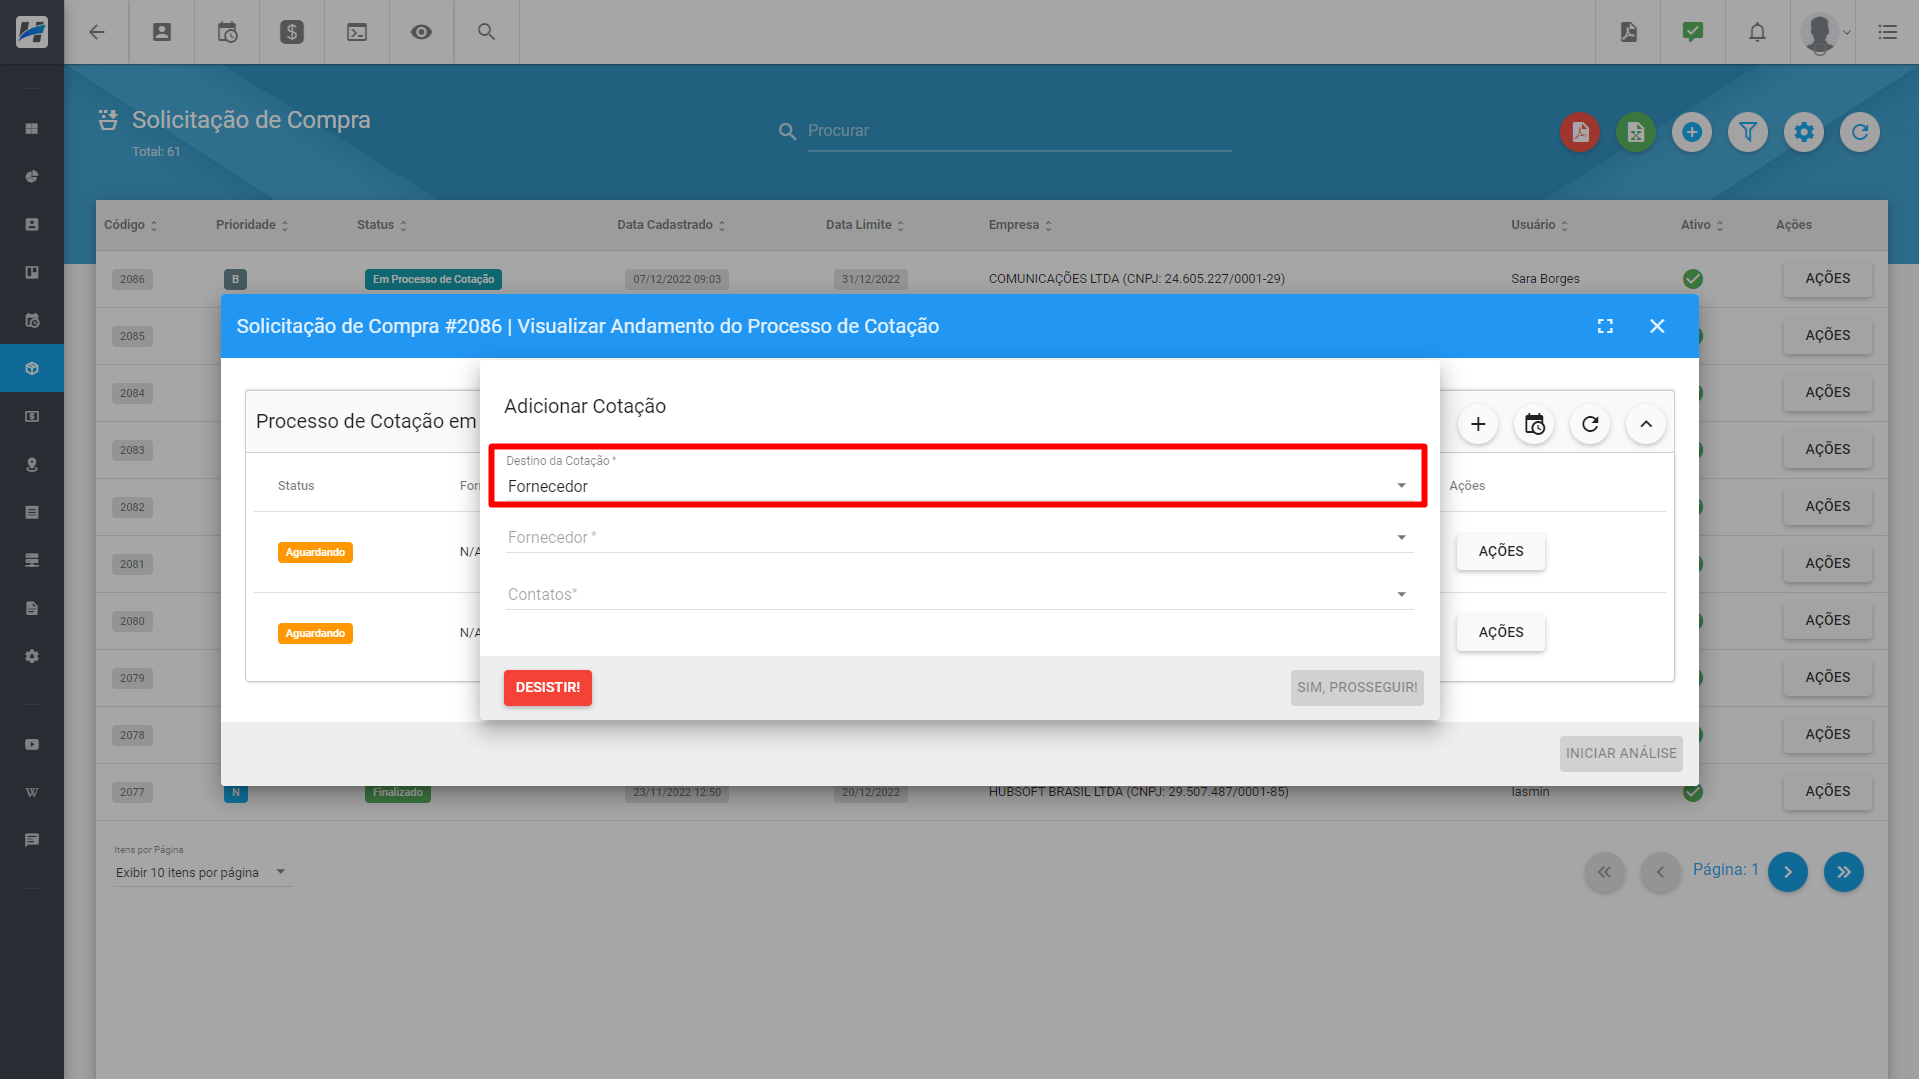Click the plus icon in quotation panel
This screenshot has height=1079, width=1919.
1478,424
